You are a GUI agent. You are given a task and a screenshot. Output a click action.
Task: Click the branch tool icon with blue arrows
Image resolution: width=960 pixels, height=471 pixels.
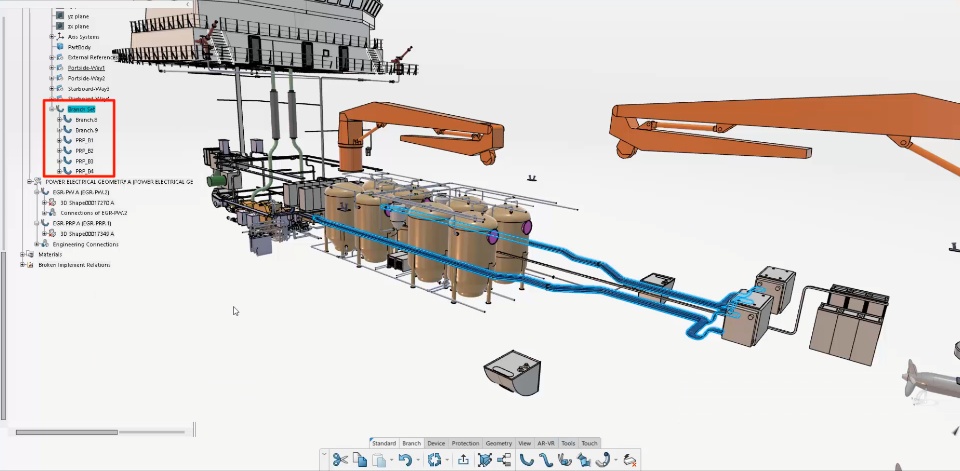point(584,459)
